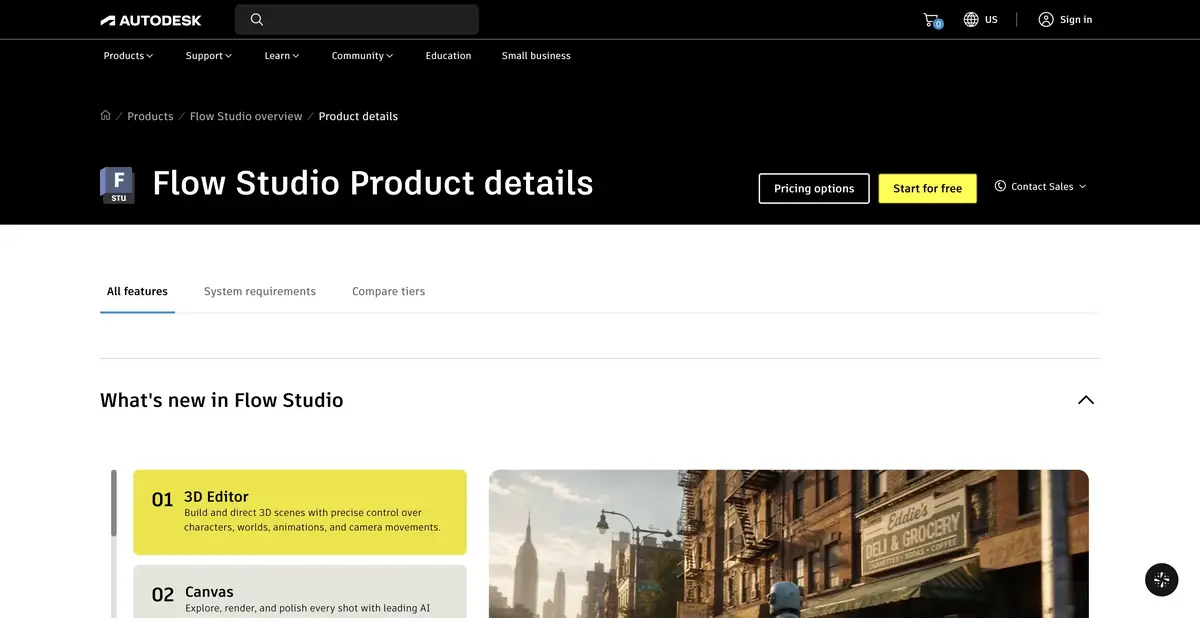Click the Sign in link text
Image resolution: width=1200 pixels, height=618 pixels.
click(x=1076, y=20)
